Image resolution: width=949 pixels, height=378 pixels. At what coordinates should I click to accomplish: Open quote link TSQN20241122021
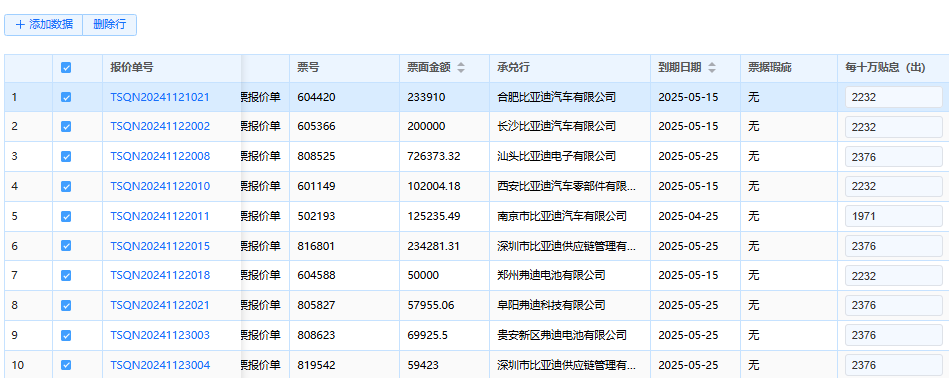[160, 305]
